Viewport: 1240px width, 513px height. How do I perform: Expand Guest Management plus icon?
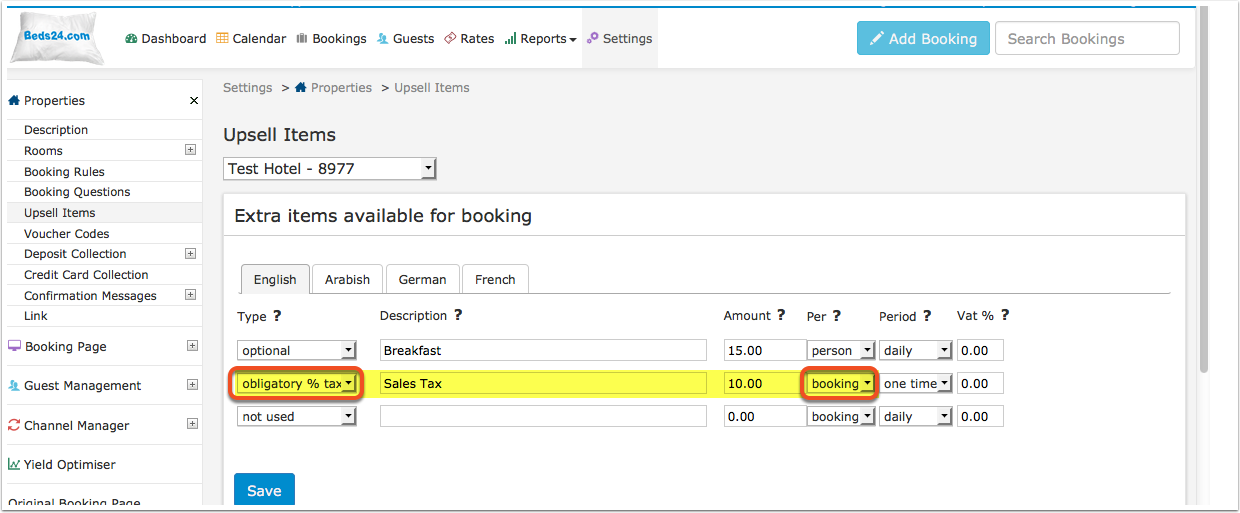point(192,385)
